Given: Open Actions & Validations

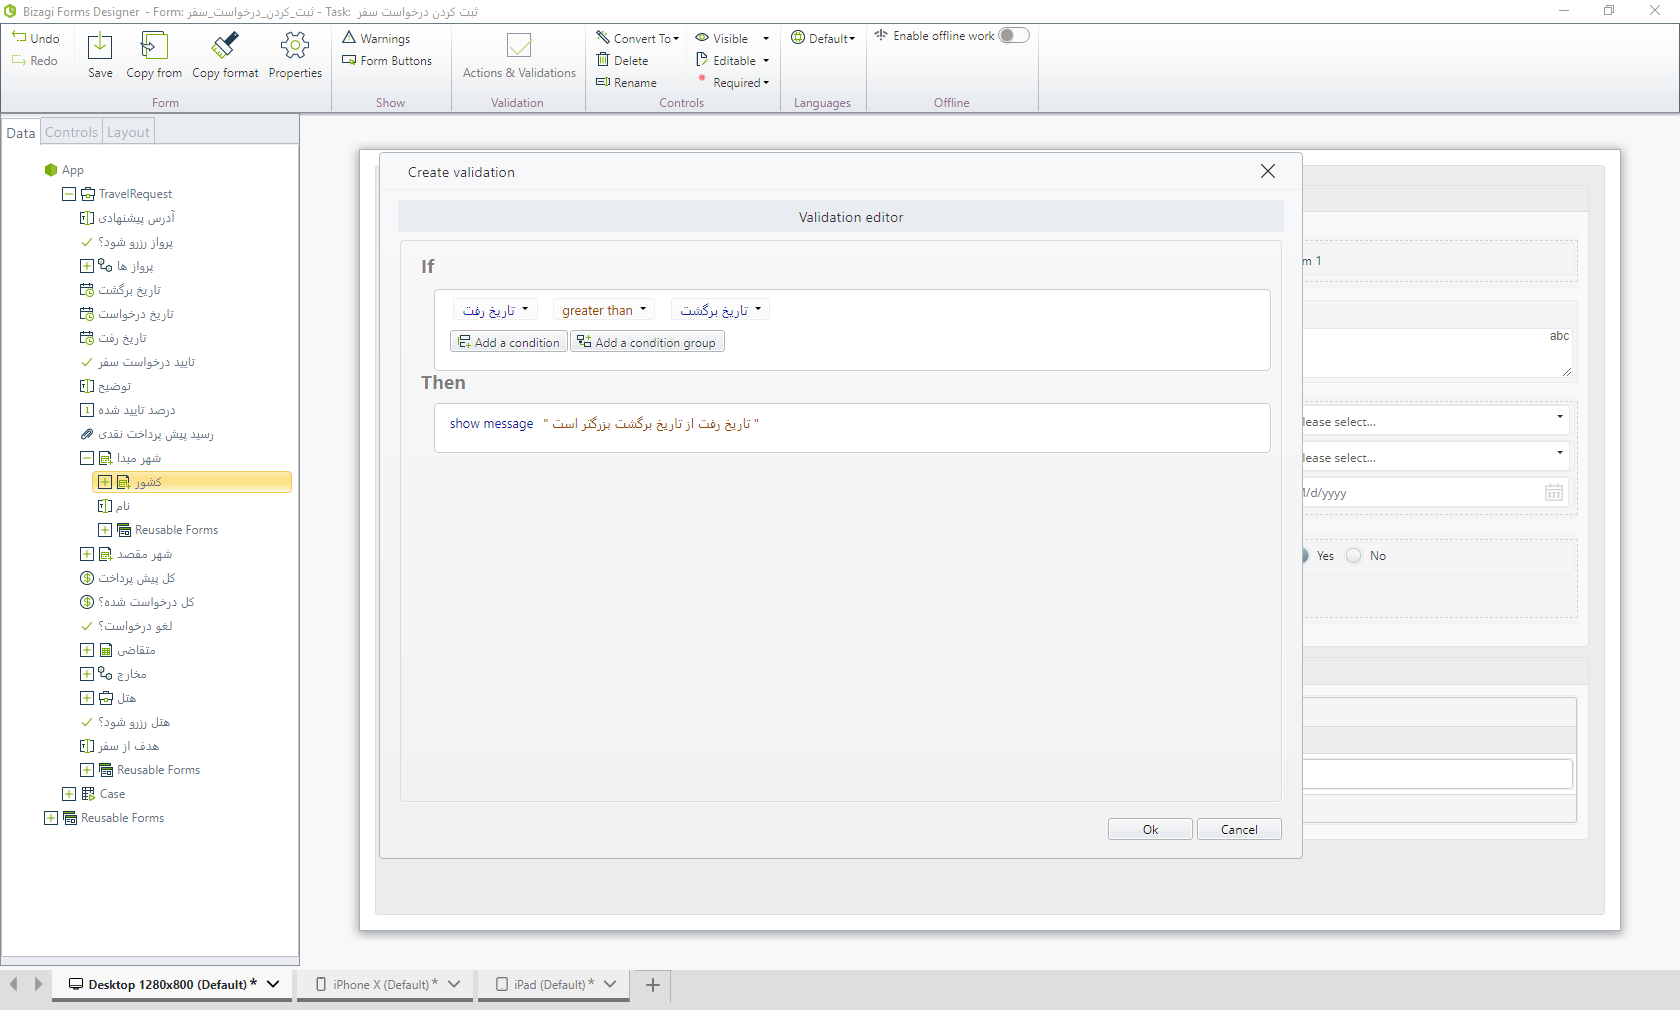Looking at the screenshot, I should [519, 56].
